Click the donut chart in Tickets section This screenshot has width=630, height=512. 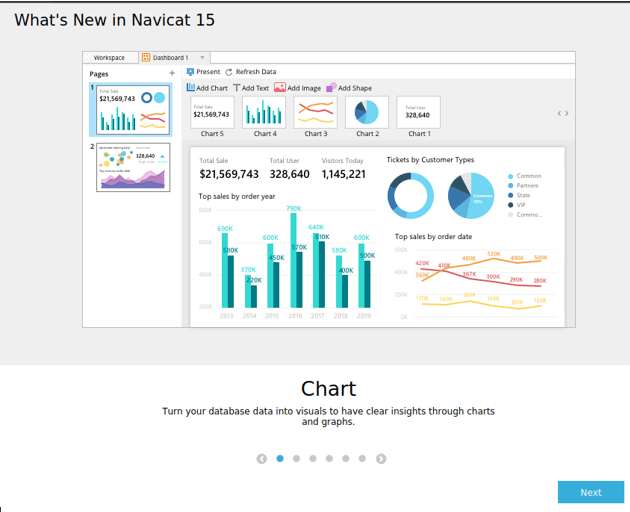[410, 196]
